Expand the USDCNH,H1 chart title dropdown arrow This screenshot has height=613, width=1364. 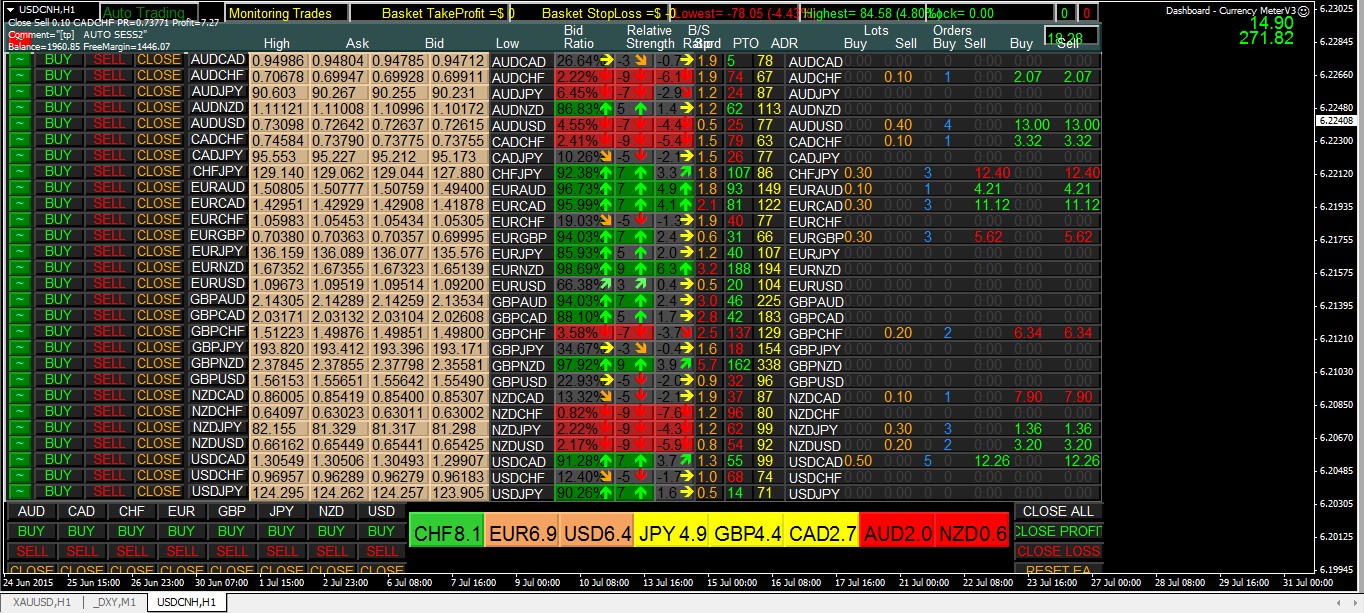tap(11, 9)
